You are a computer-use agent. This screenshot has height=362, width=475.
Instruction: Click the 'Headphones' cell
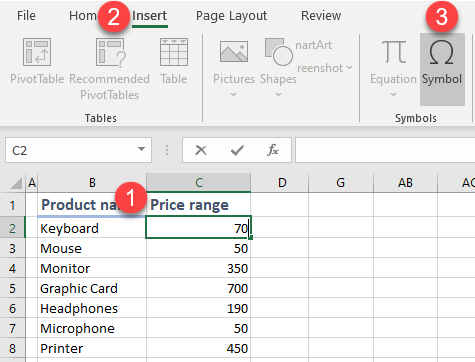[x=92, y=309]
